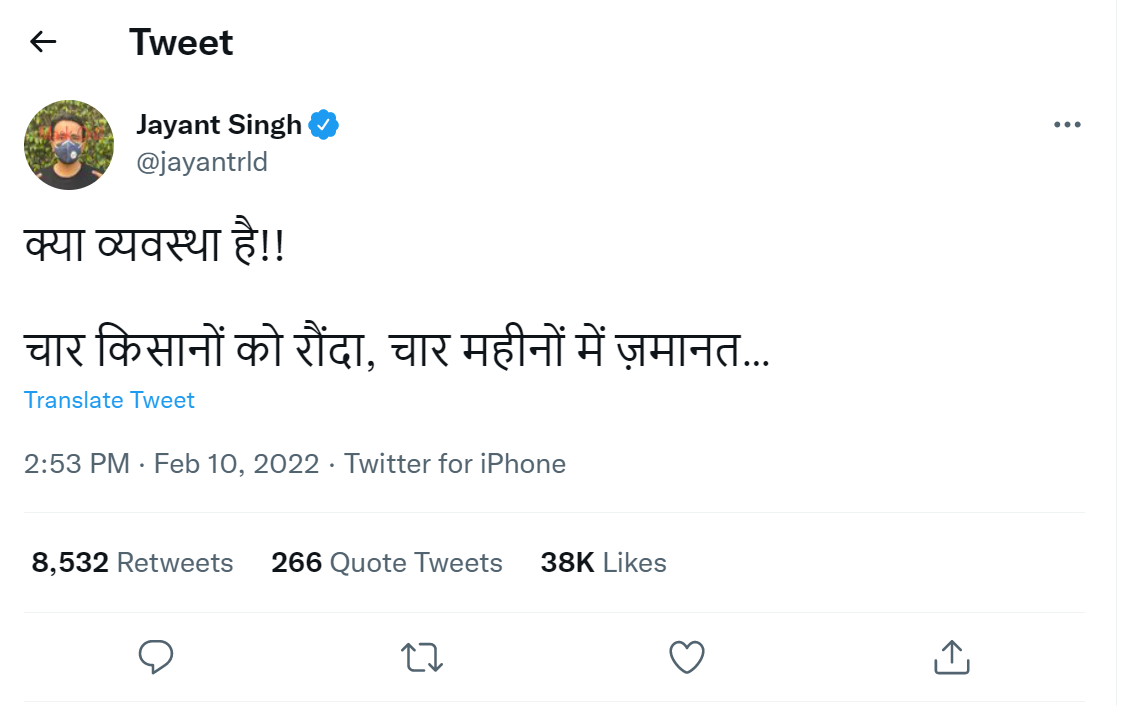Viewport: 1124px width, 706px height.
Task: Open the list of 8,532 Retweets
Action: point(130,562)
